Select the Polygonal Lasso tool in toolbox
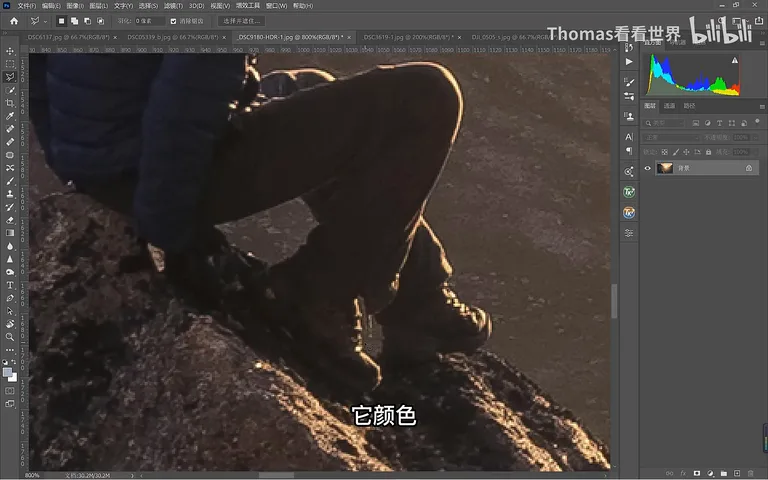The width and height of the screenshot is (768, 480). click(10, 77)
